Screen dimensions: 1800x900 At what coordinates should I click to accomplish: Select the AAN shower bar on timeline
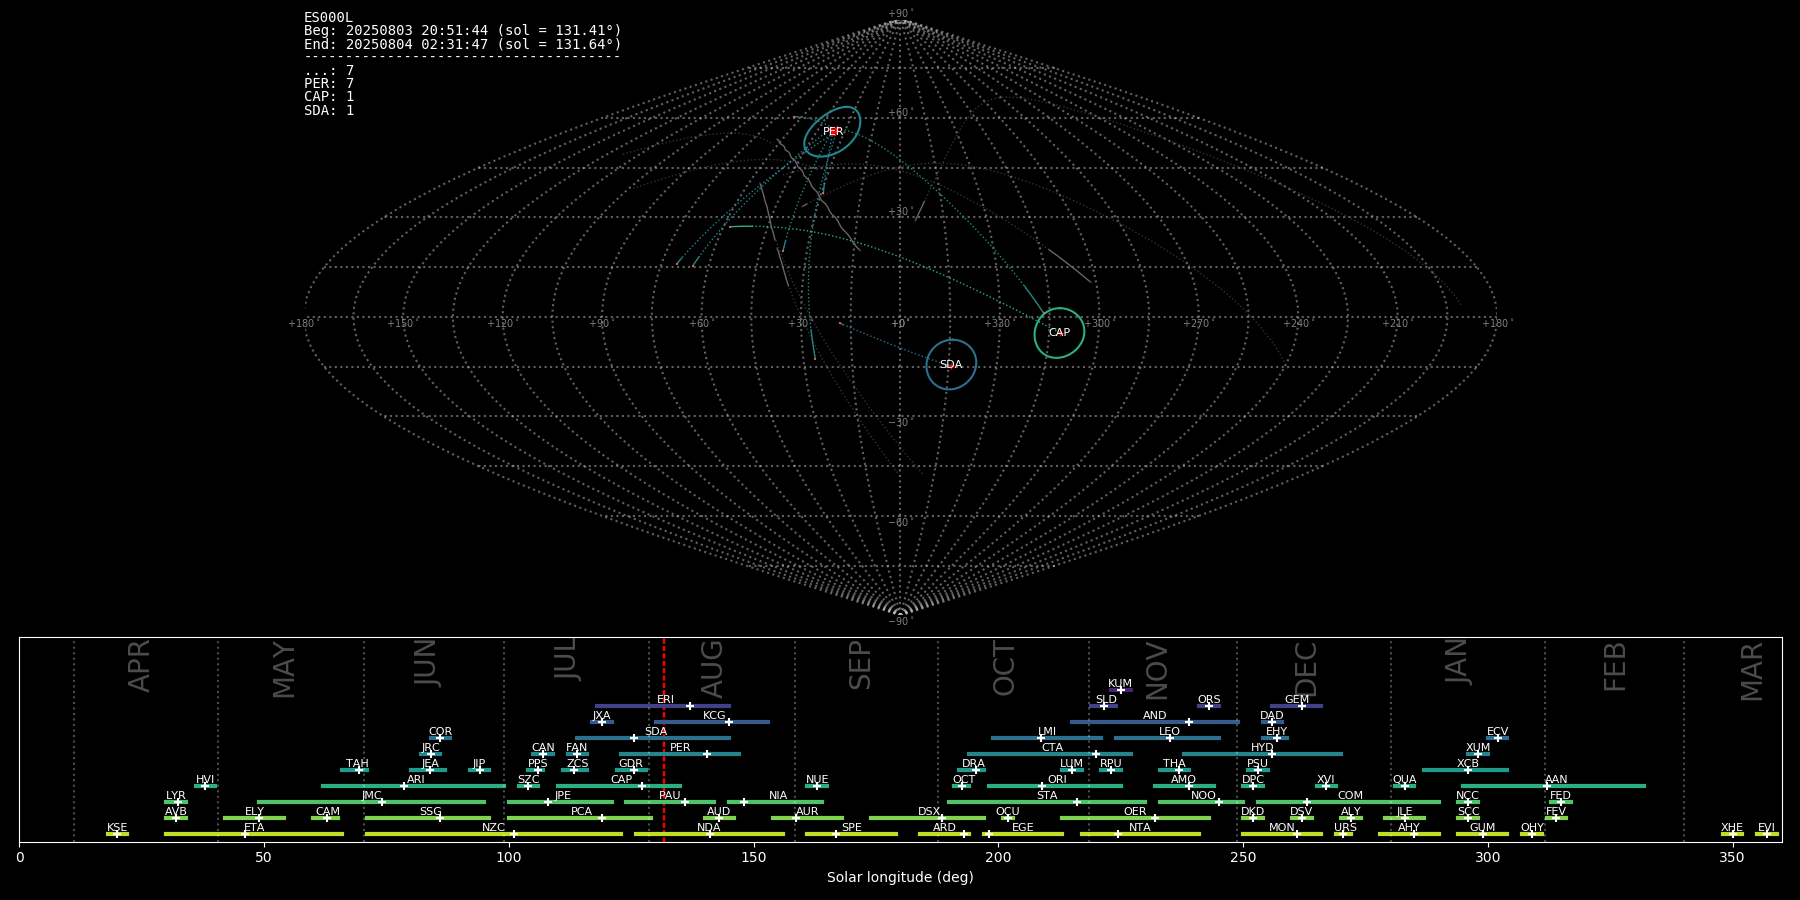point(1553,786)
